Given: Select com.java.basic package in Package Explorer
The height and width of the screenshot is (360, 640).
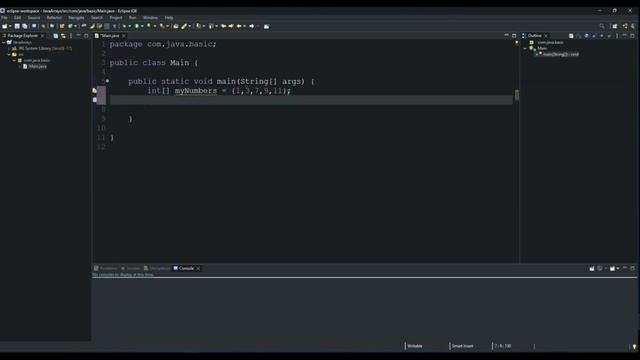Looking at the screenshot, I should (37, 60).
